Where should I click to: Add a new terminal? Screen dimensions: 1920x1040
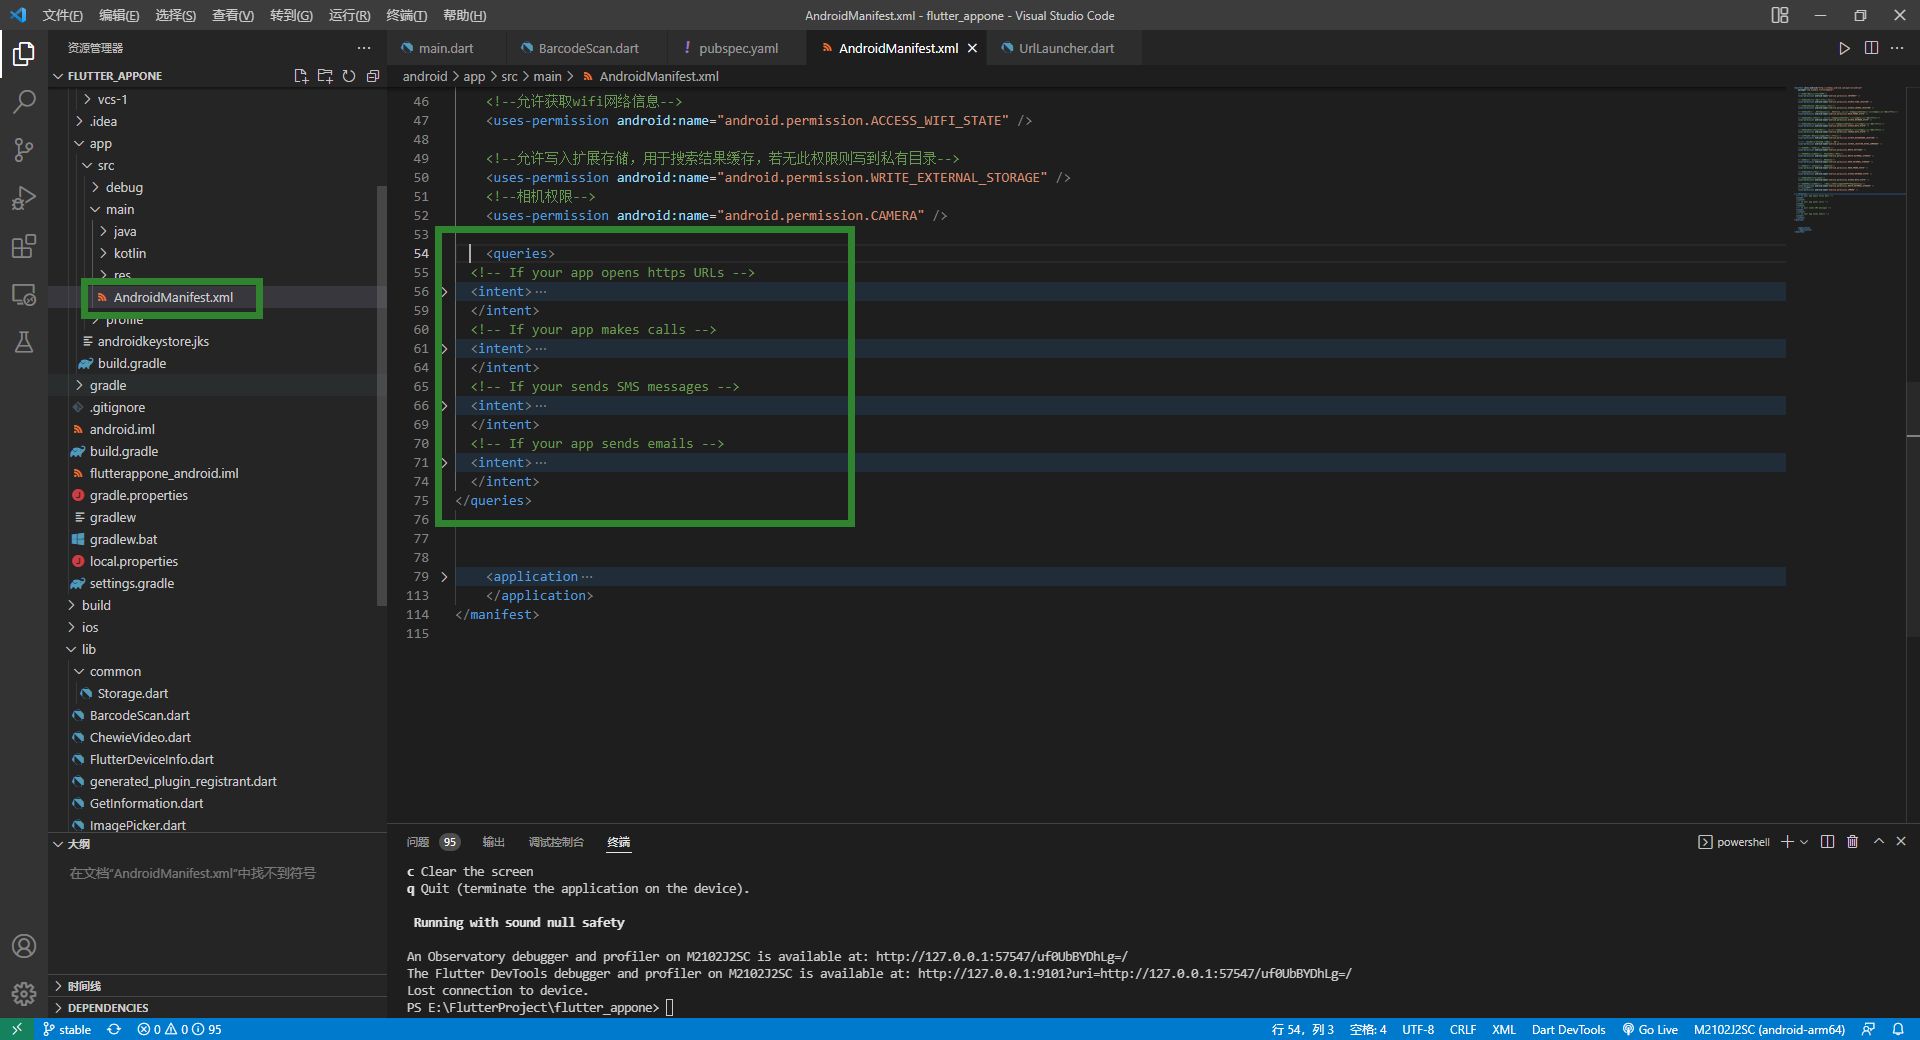[1787, 842]
